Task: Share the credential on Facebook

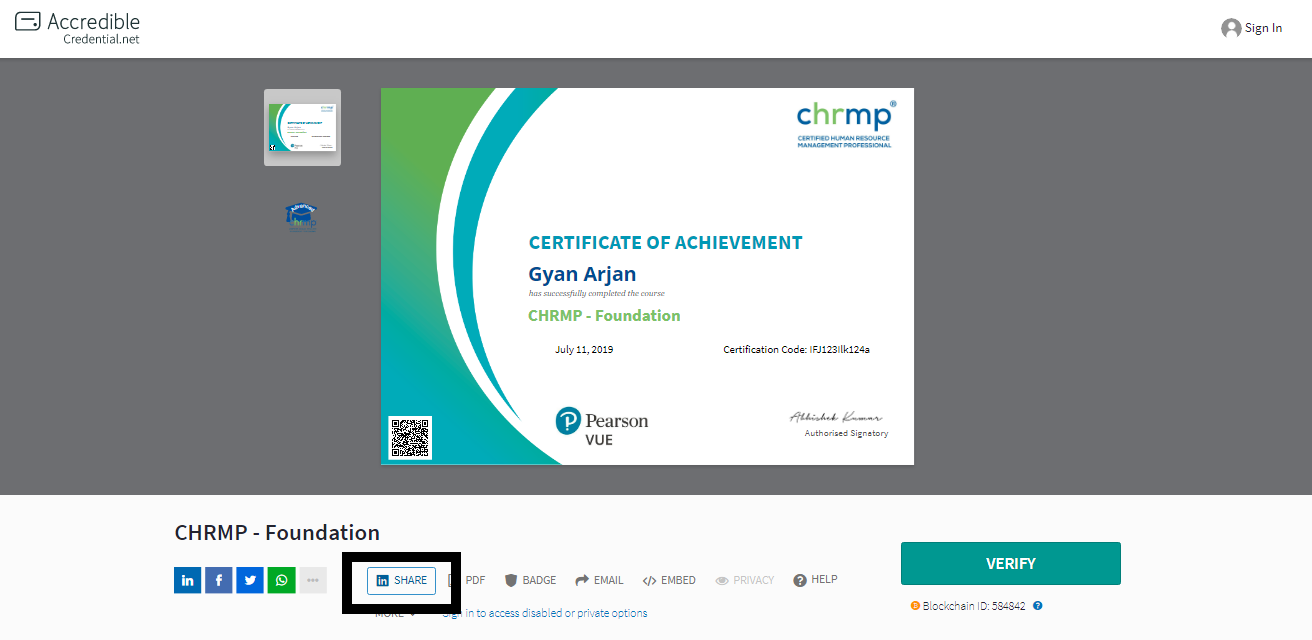Action: click(218, 580)
